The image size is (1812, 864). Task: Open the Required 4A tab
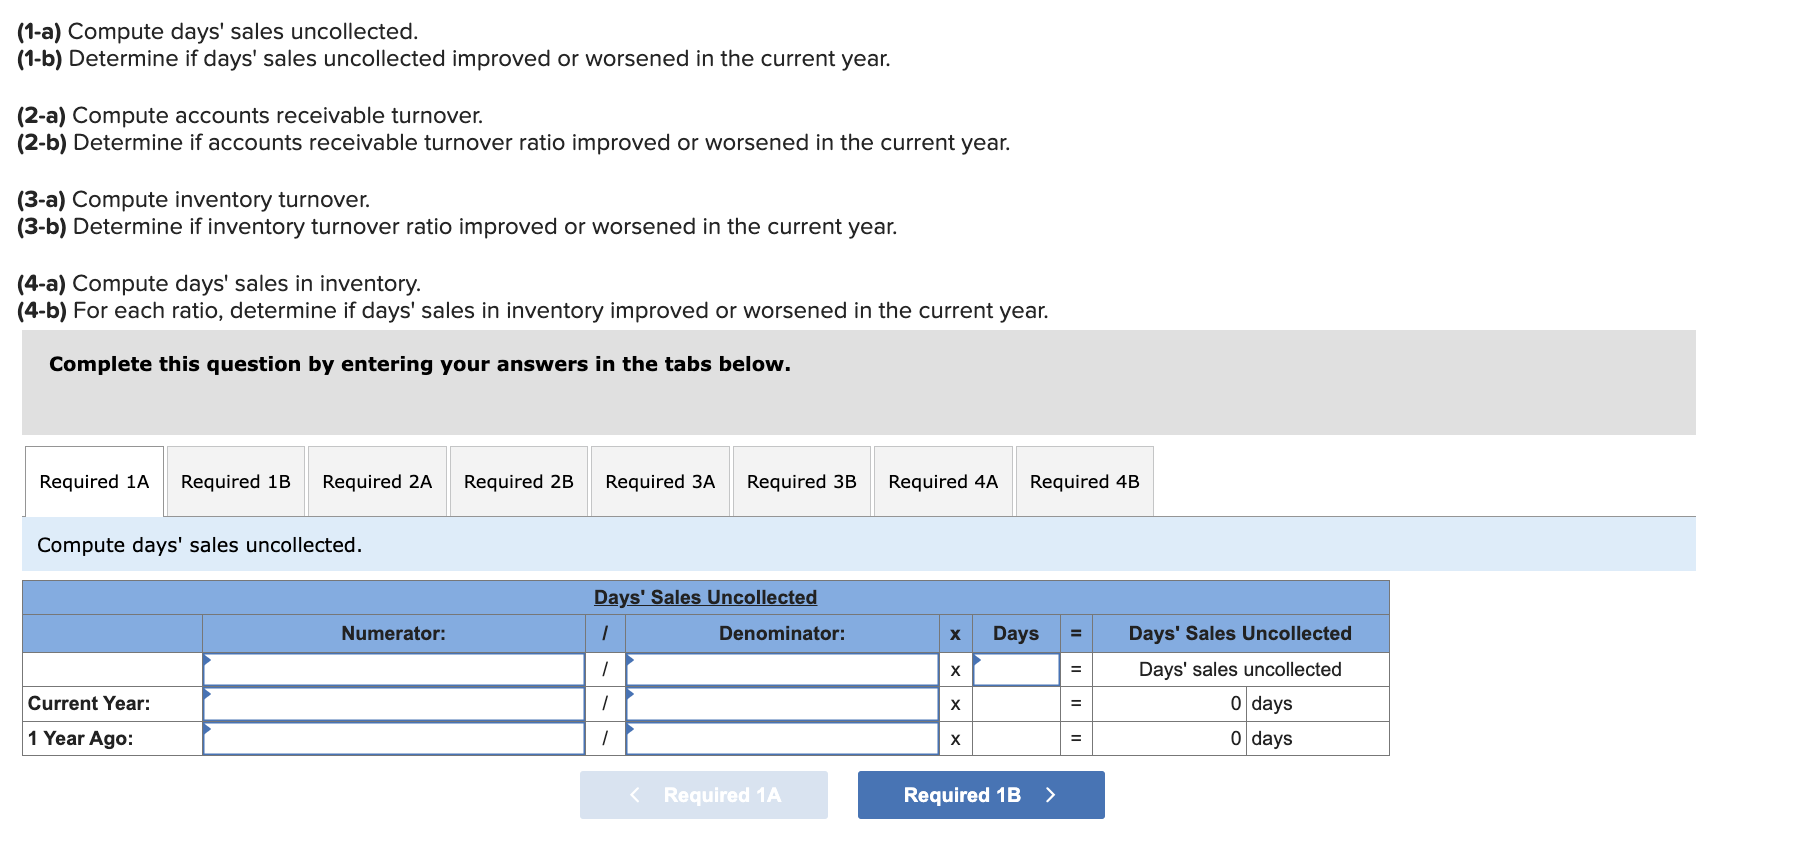tap(943, 481)
